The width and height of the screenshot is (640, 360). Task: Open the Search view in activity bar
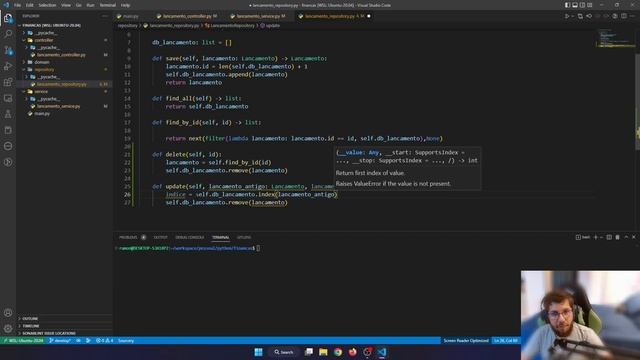[x=8, y=34]
